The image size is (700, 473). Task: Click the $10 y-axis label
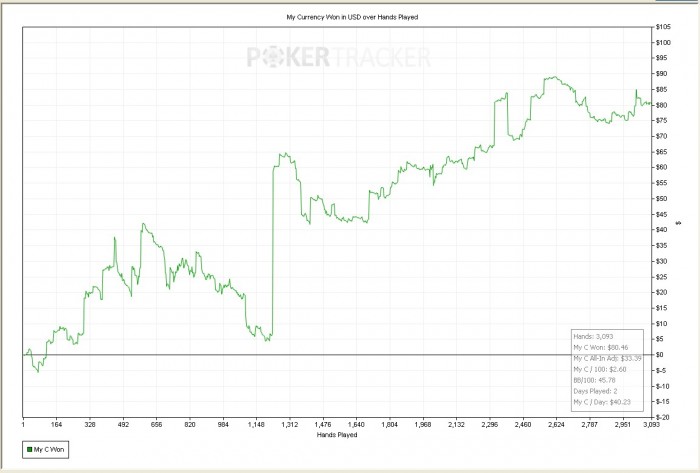tap(662, 324)
